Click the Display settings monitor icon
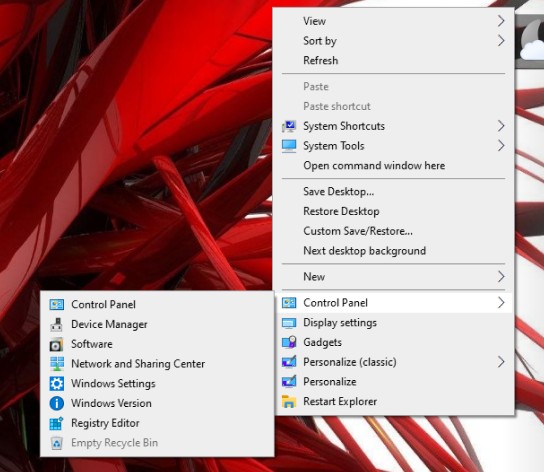This screenshot has height=472, width=544. click(x=289, y=323)
